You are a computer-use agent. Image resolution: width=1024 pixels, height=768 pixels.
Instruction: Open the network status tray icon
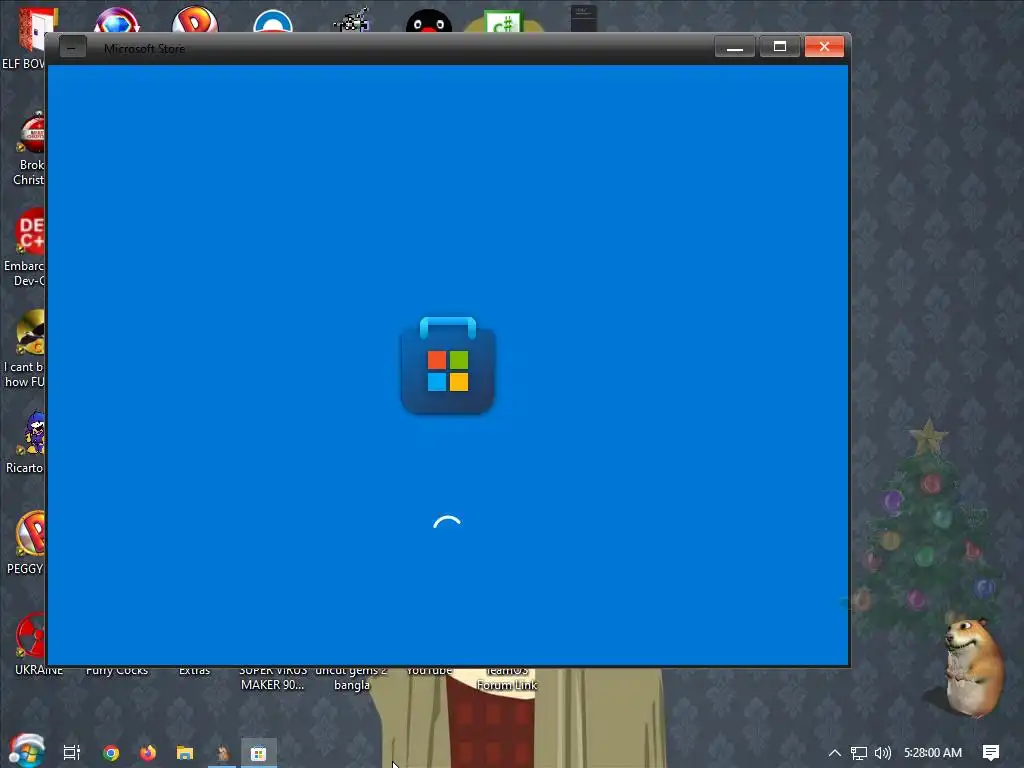[859, 753]
